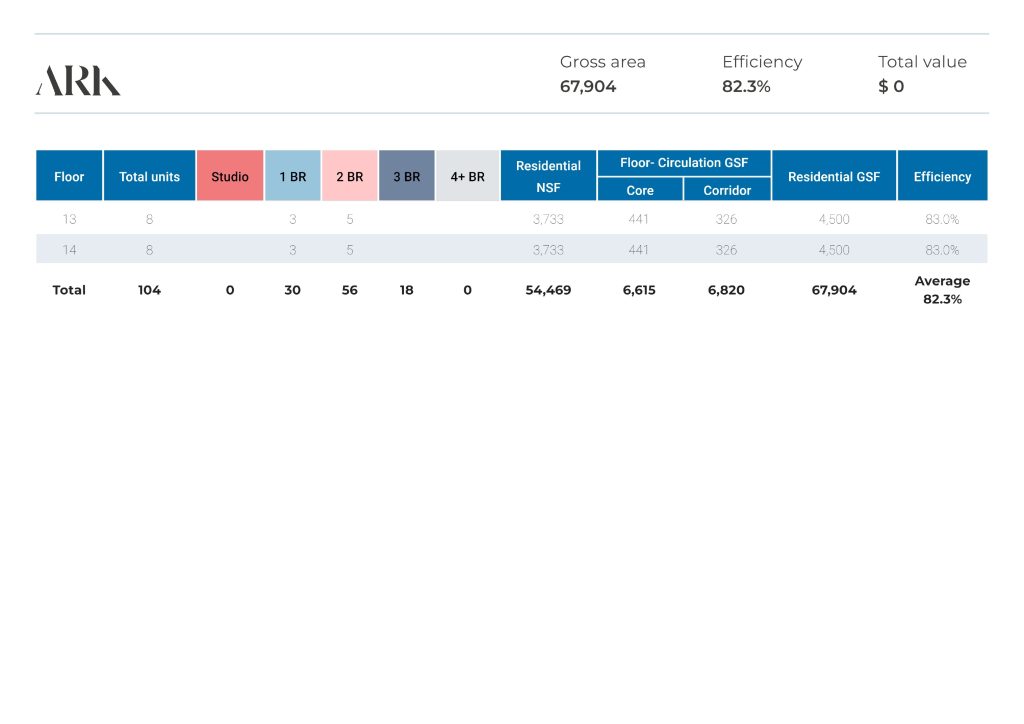This screenshot has width=1024, height=724.
Task: Select the Total value amount $ 0
Action: click(x=891, y=87)
